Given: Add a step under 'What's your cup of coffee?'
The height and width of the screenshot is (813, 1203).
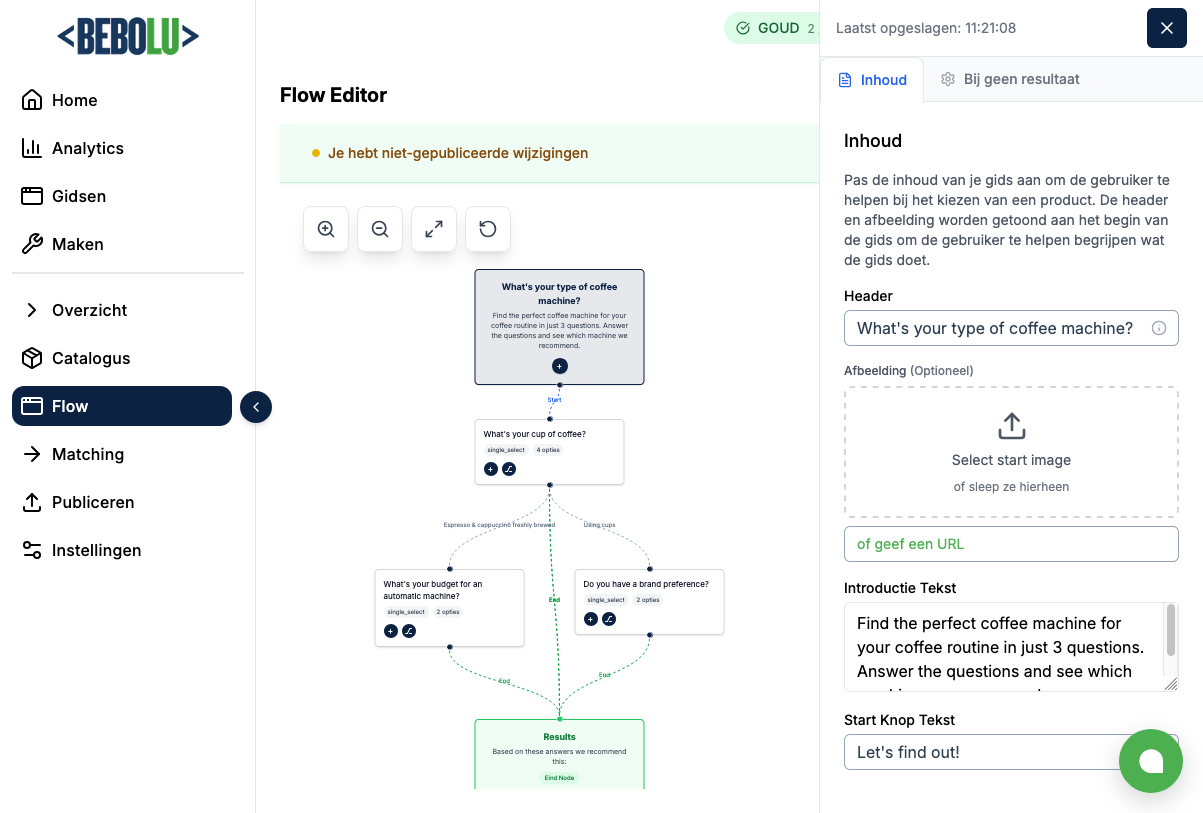Looking at the screenshot, I should coord(491,469).
